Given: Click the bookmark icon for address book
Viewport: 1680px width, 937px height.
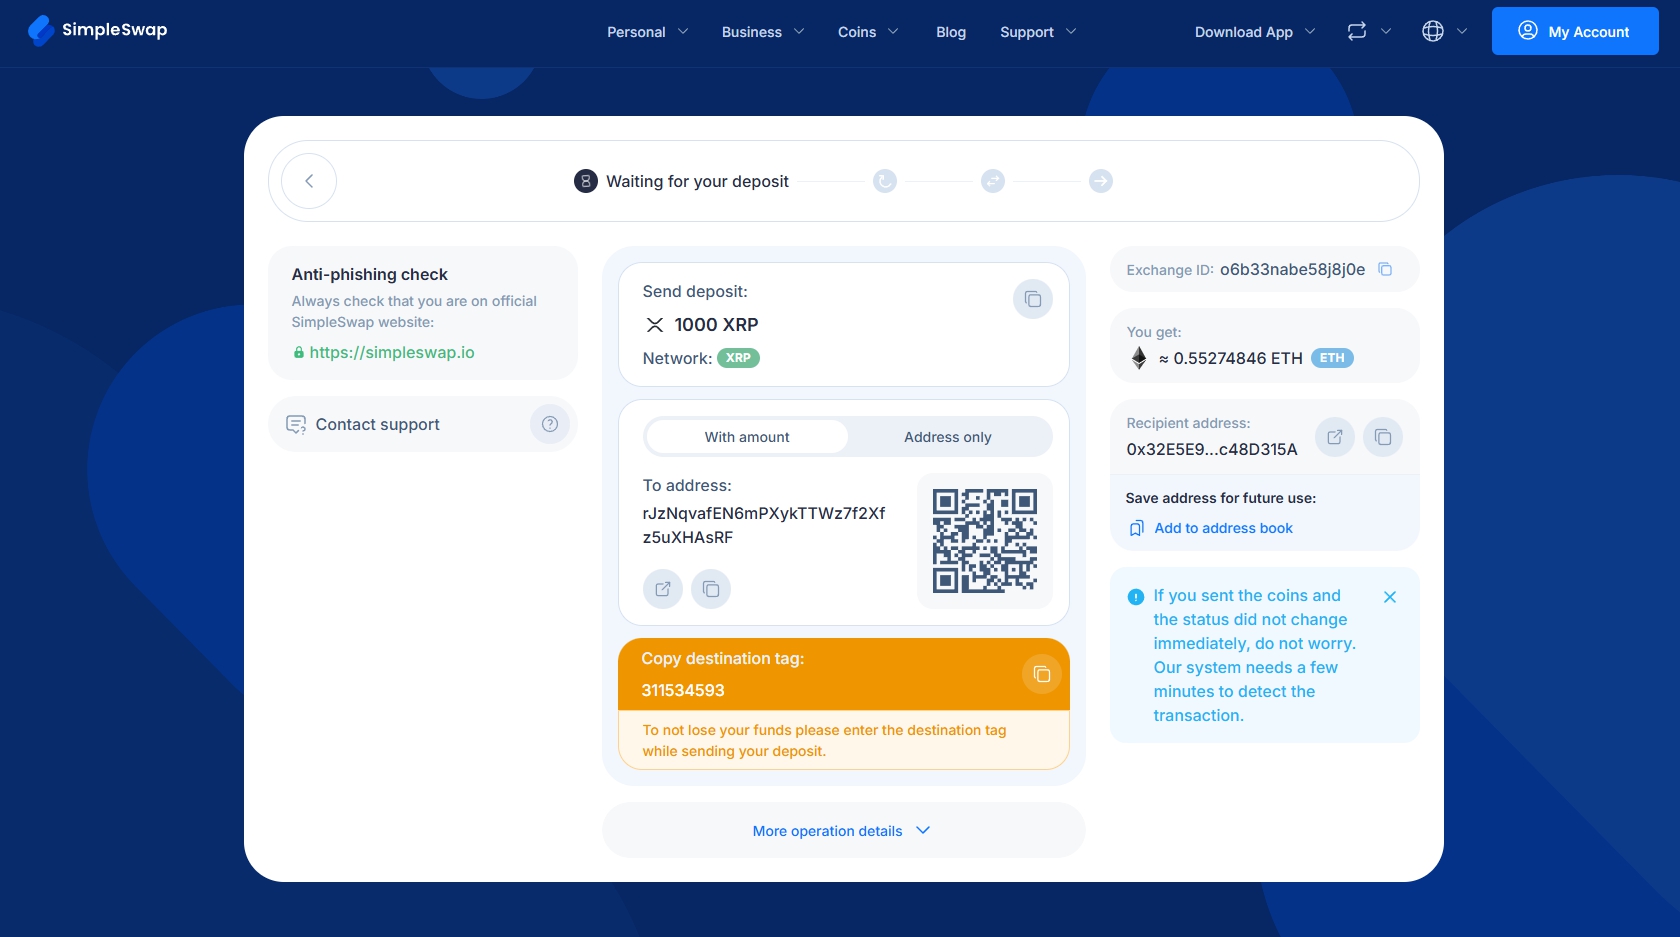Looking at the screenshot, I should 1137,528.
